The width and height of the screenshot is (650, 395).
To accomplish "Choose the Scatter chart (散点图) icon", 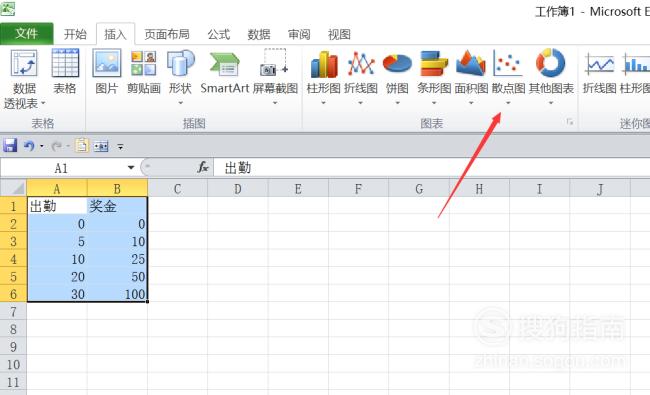I will click(x=508, y=63).
